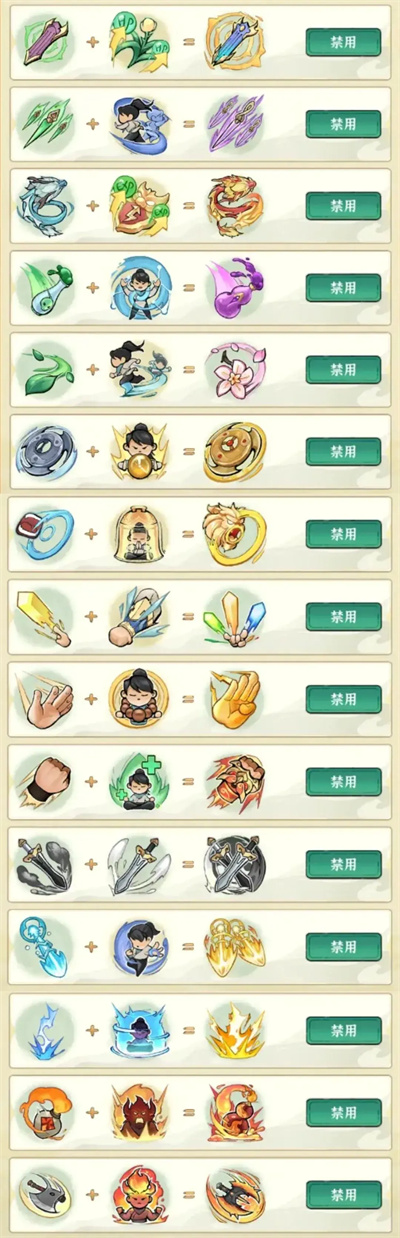Viewport: 400px width, 1238px height.
Task: Disable the golden palm combination
Action: 343,698
